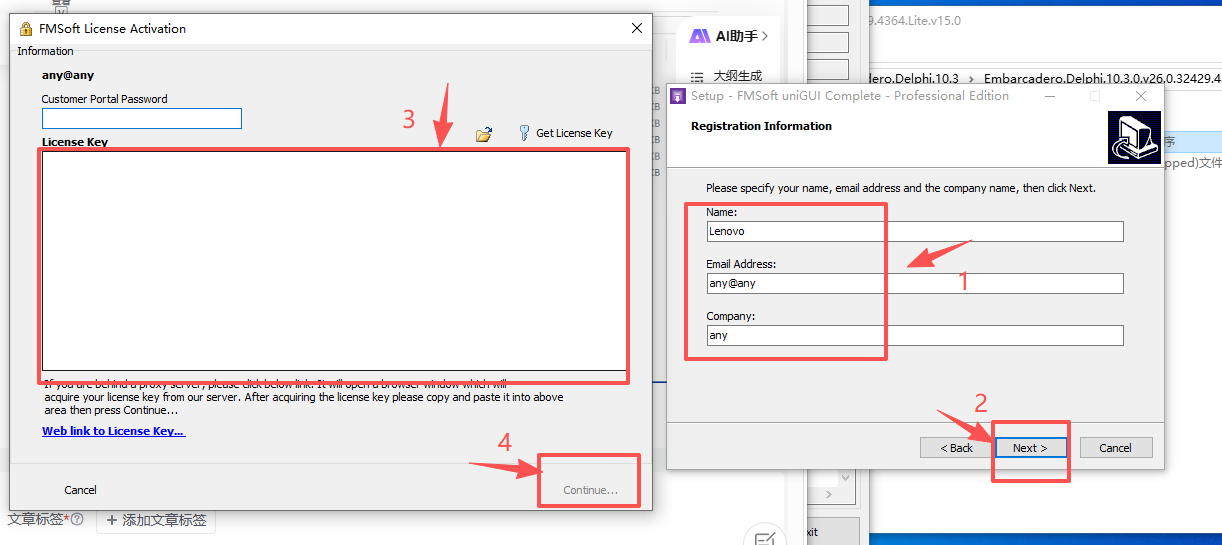Click inside the License Key text area
The image size is (1222, 545).
(334, 260)
